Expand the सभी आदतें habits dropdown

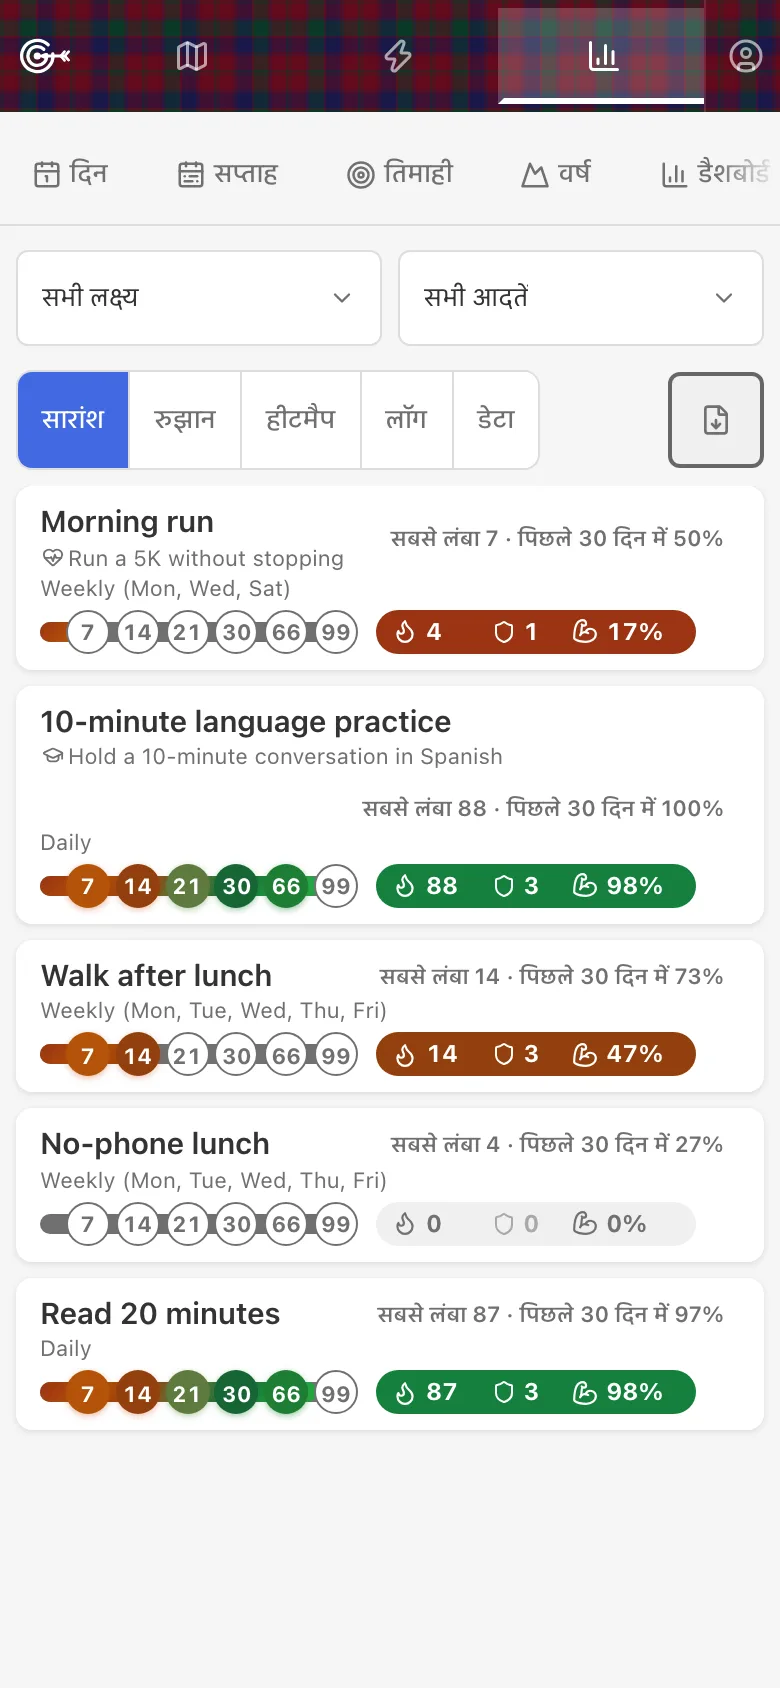pyautogui.click(x=581, y=298)
